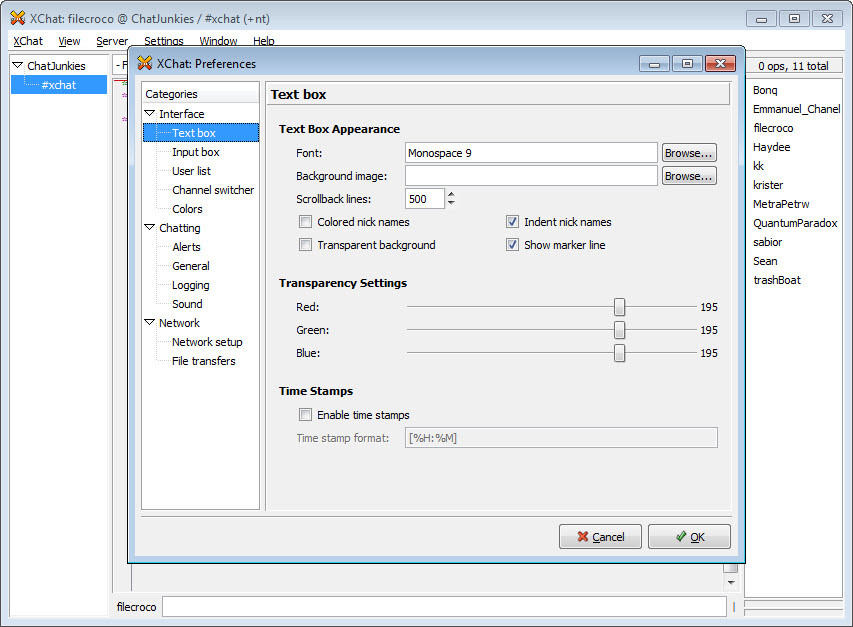The image size is (853, 627).
Task: Select Text box category
Action: [201, 133]
